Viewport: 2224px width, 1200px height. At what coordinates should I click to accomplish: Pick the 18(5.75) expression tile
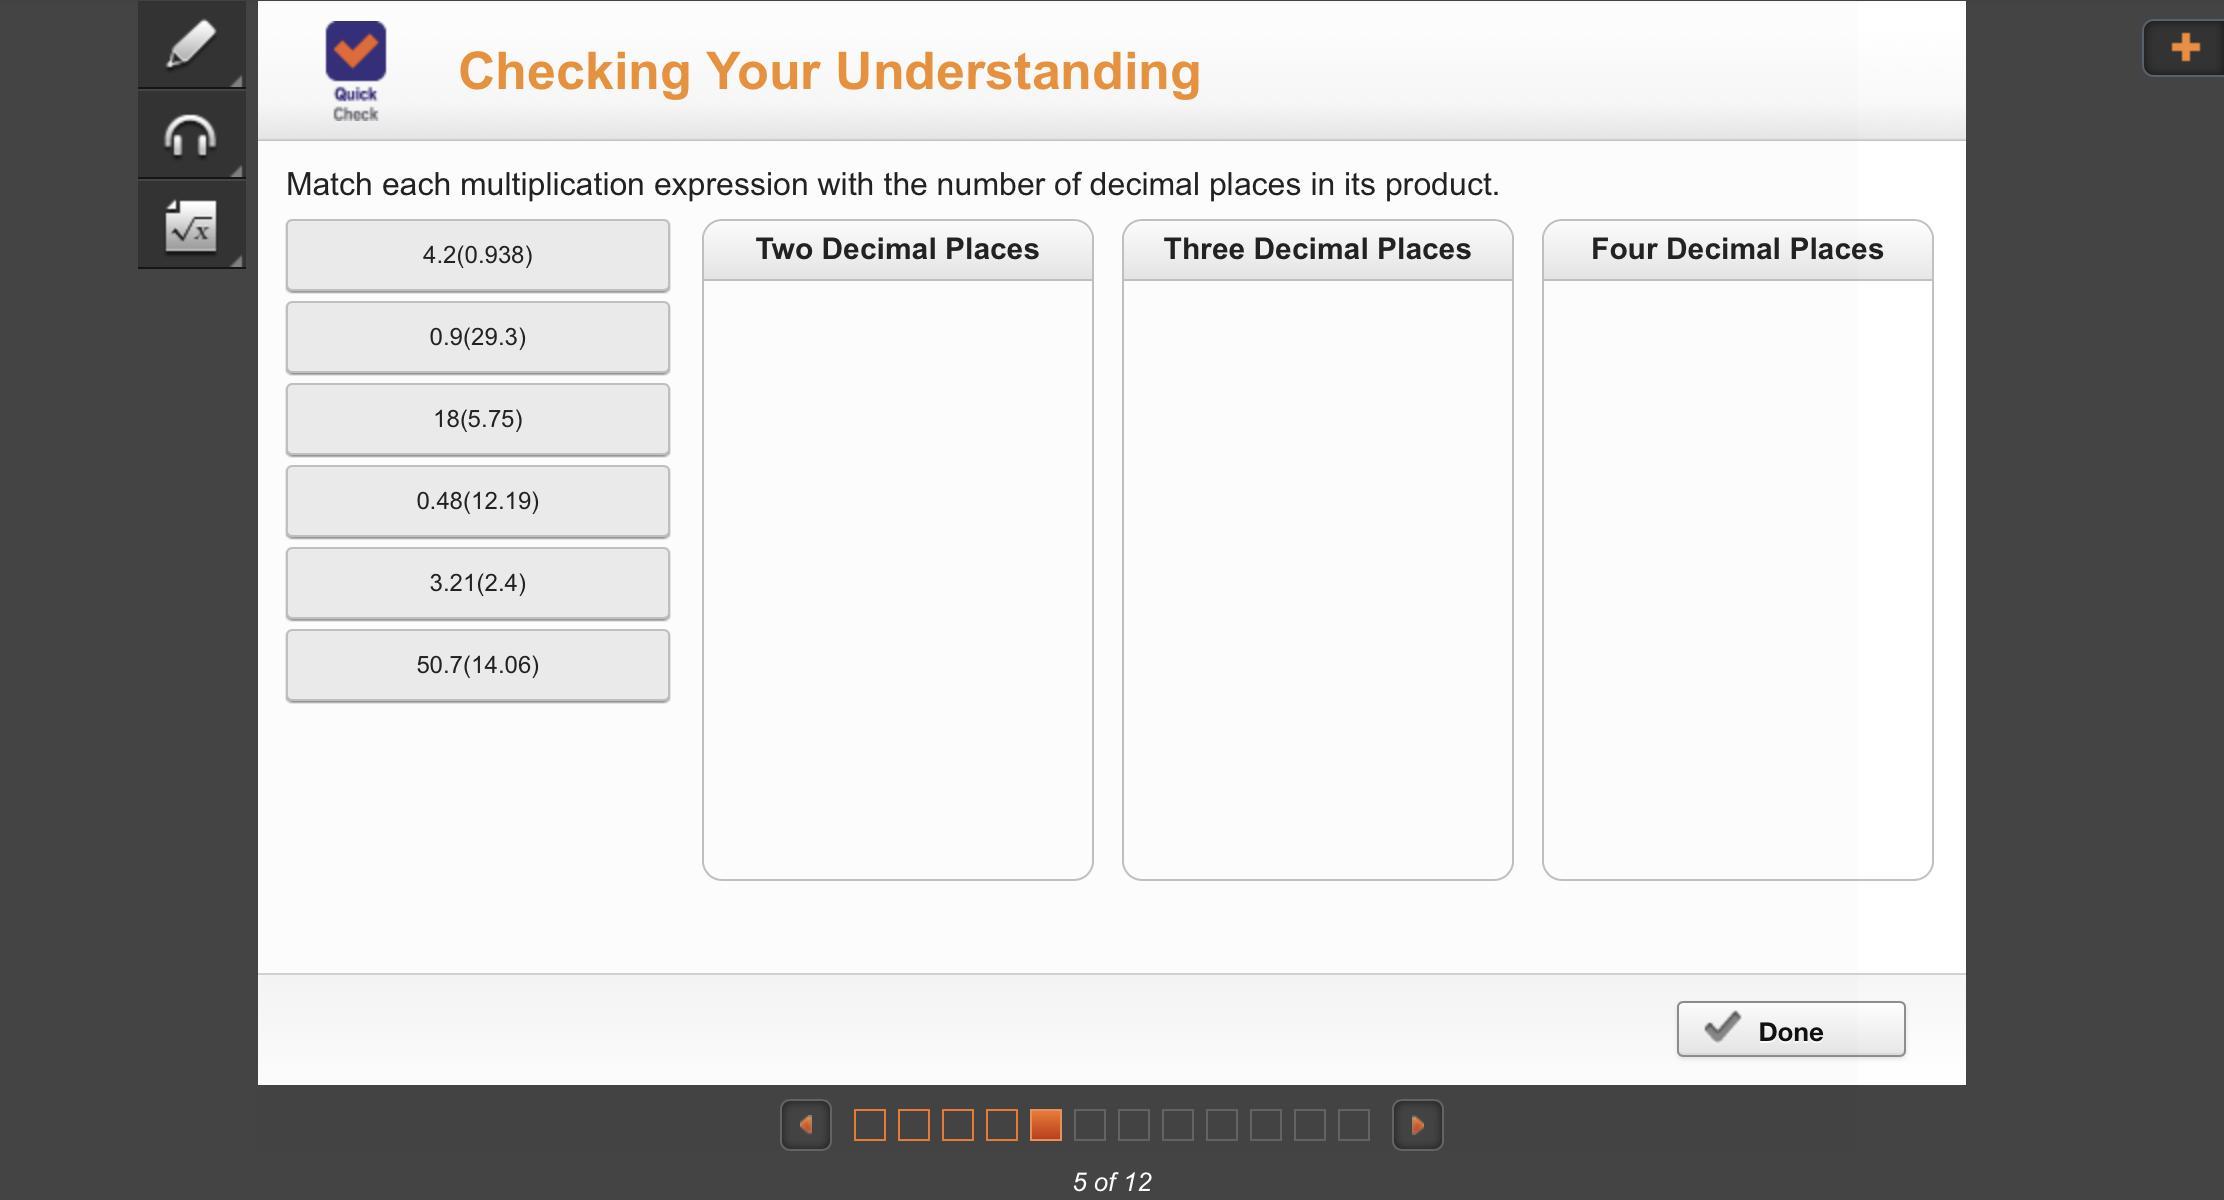point(478,419)
